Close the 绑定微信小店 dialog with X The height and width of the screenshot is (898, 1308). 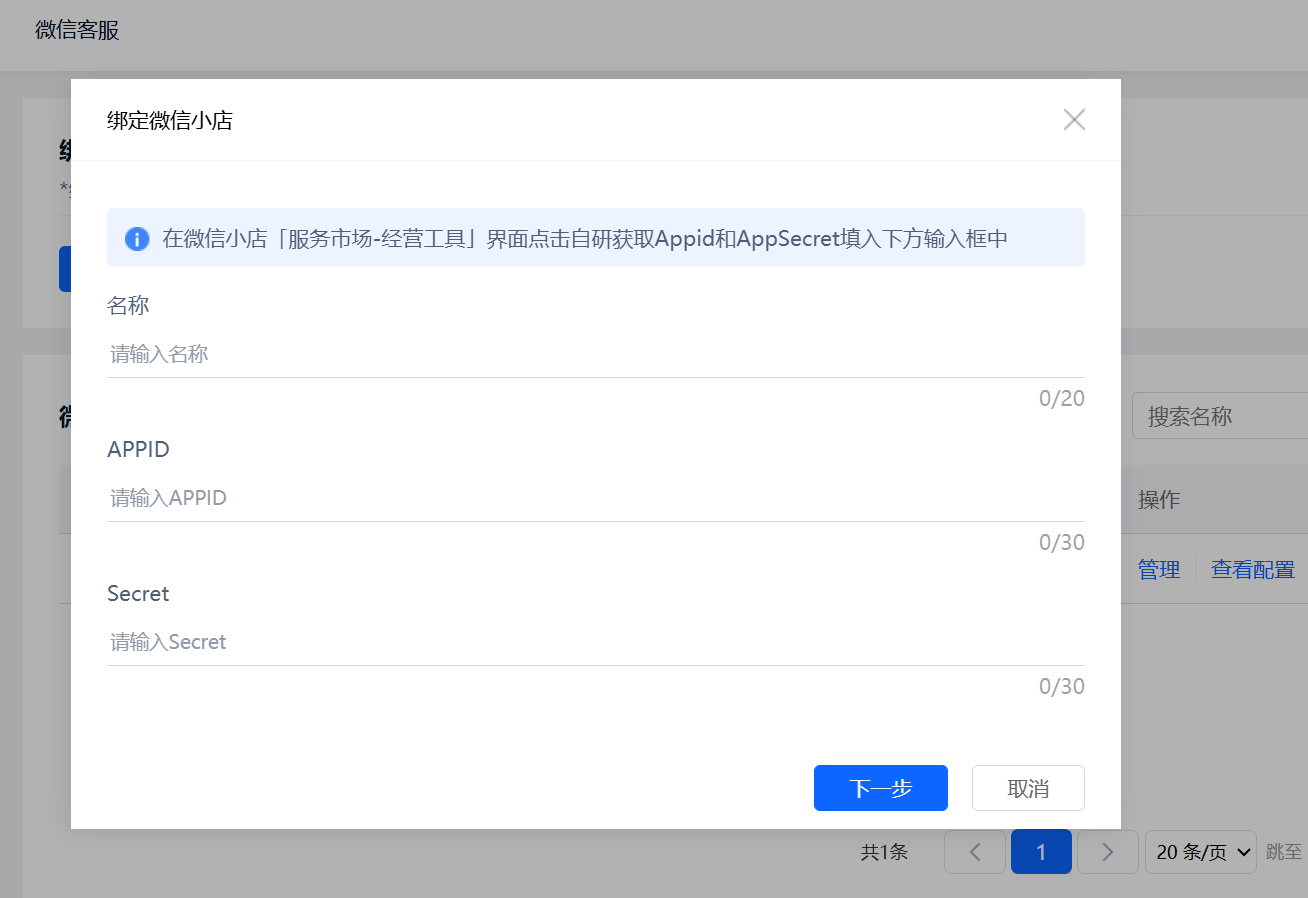tap(1074, 120)
